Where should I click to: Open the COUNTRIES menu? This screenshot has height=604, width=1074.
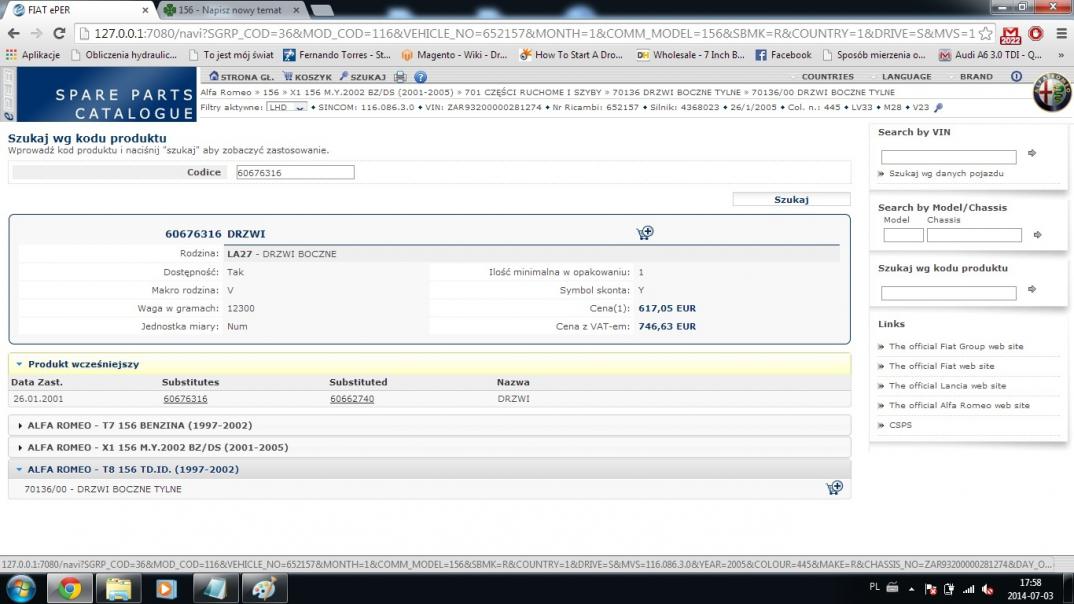click(x=827, y=77)
